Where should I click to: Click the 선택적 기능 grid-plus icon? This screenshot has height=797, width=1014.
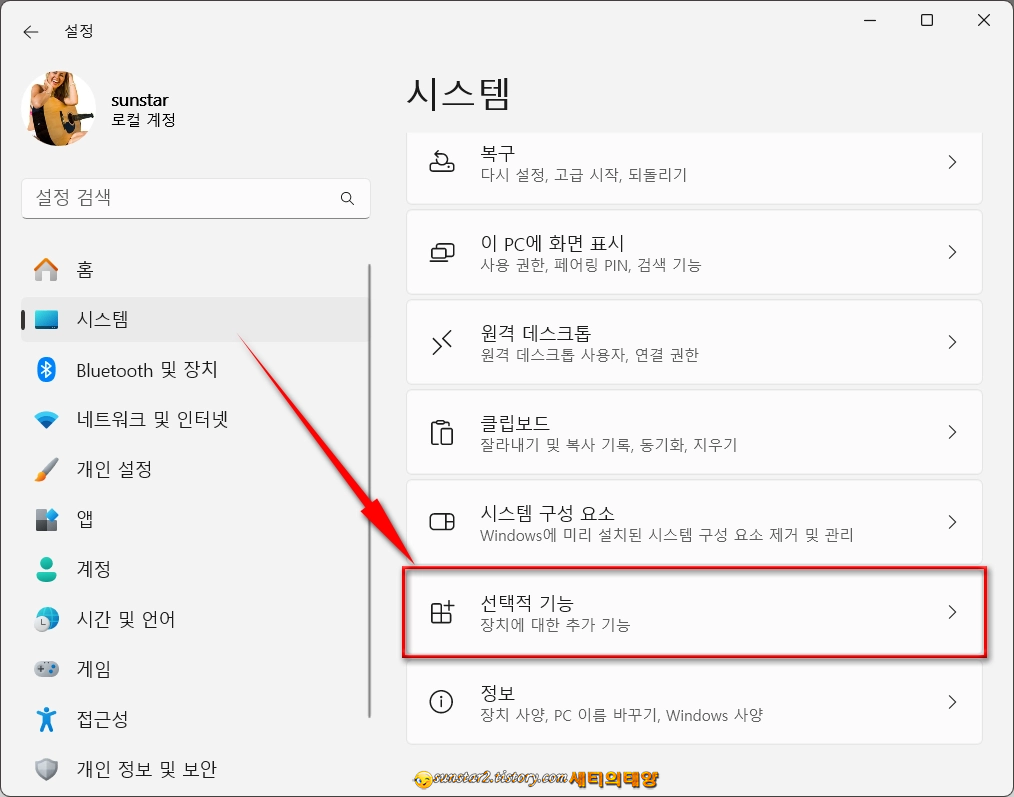(442, 611)
